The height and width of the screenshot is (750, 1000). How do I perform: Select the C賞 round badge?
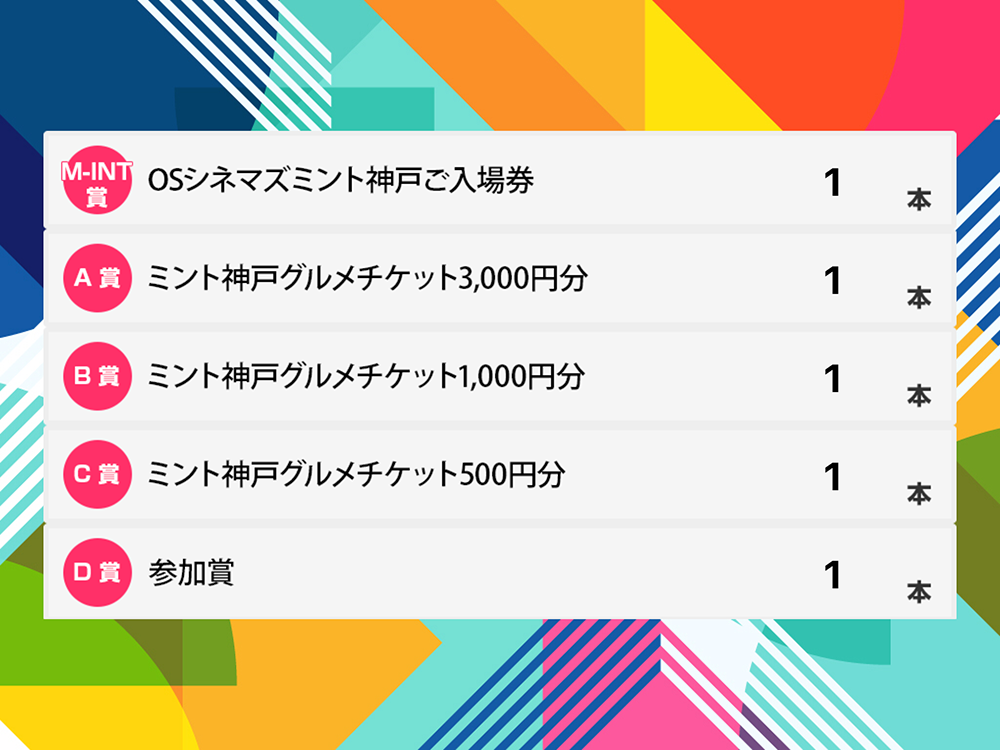pos(97,474)
